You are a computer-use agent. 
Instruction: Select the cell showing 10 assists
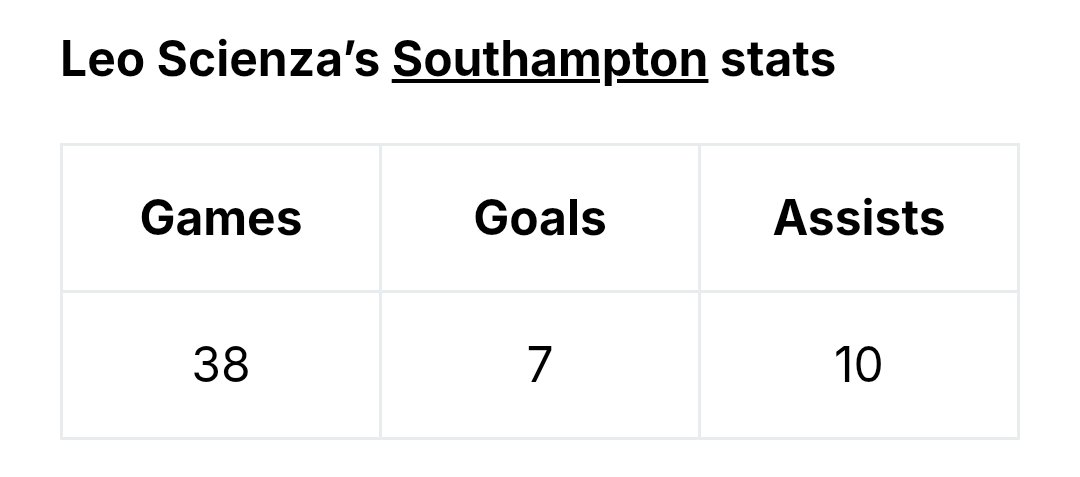(859, 365)
